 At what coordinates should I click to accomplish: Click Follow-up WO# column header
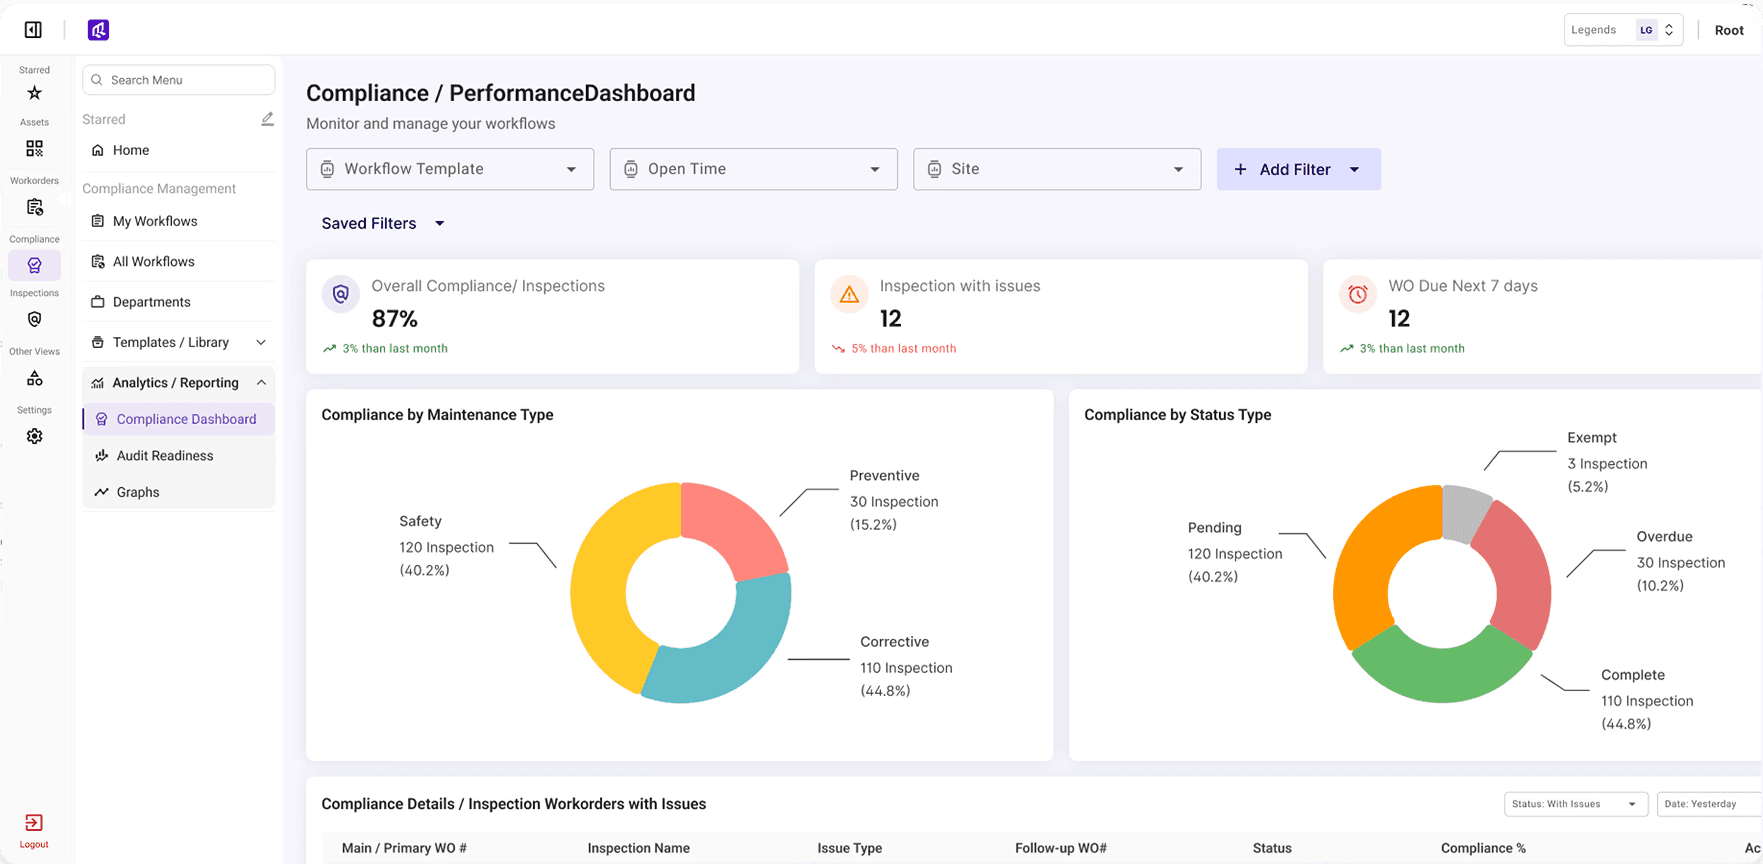pyautogui.click(x=1060, y=848)
